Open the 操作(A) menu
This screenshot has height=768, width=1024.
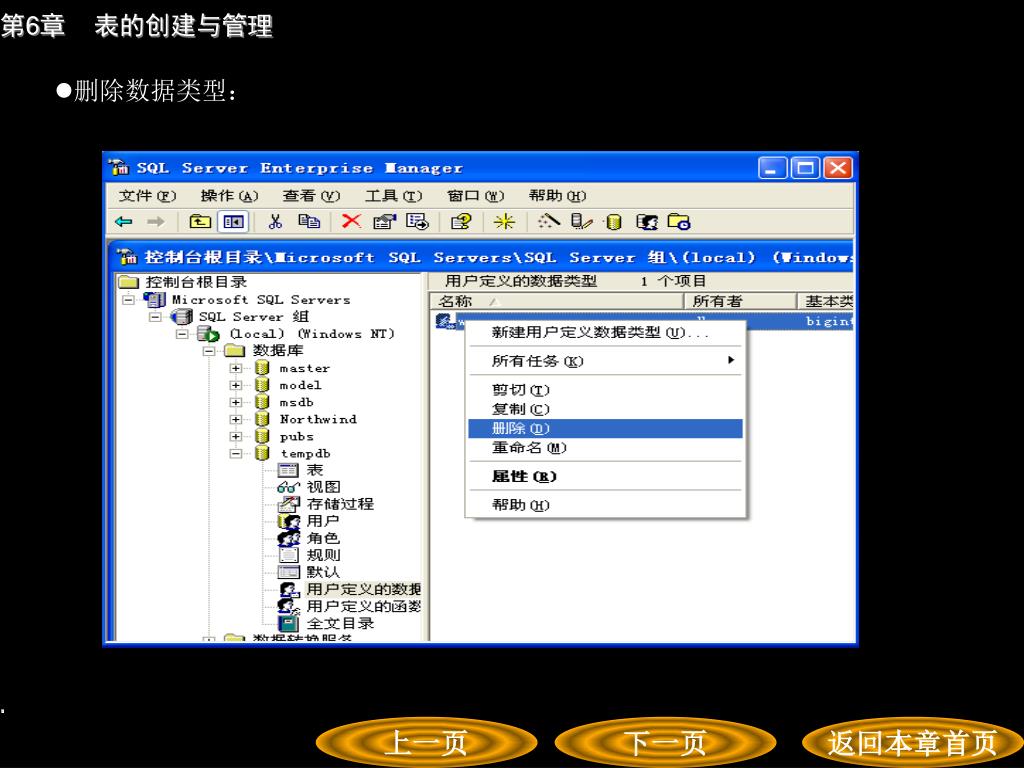[229, 195]
